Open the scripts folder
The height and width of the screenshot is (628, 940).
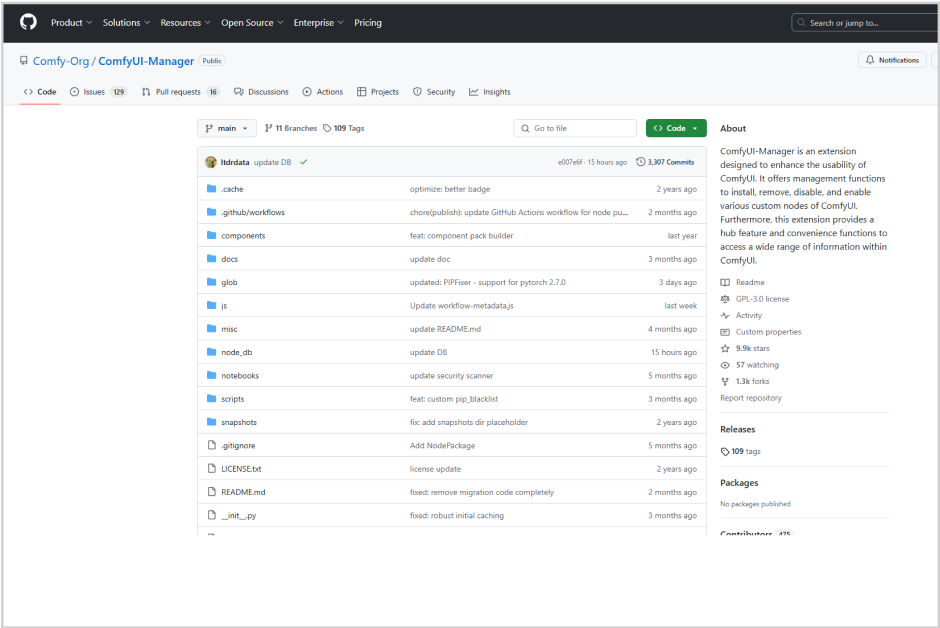click(x=233, y=400)
